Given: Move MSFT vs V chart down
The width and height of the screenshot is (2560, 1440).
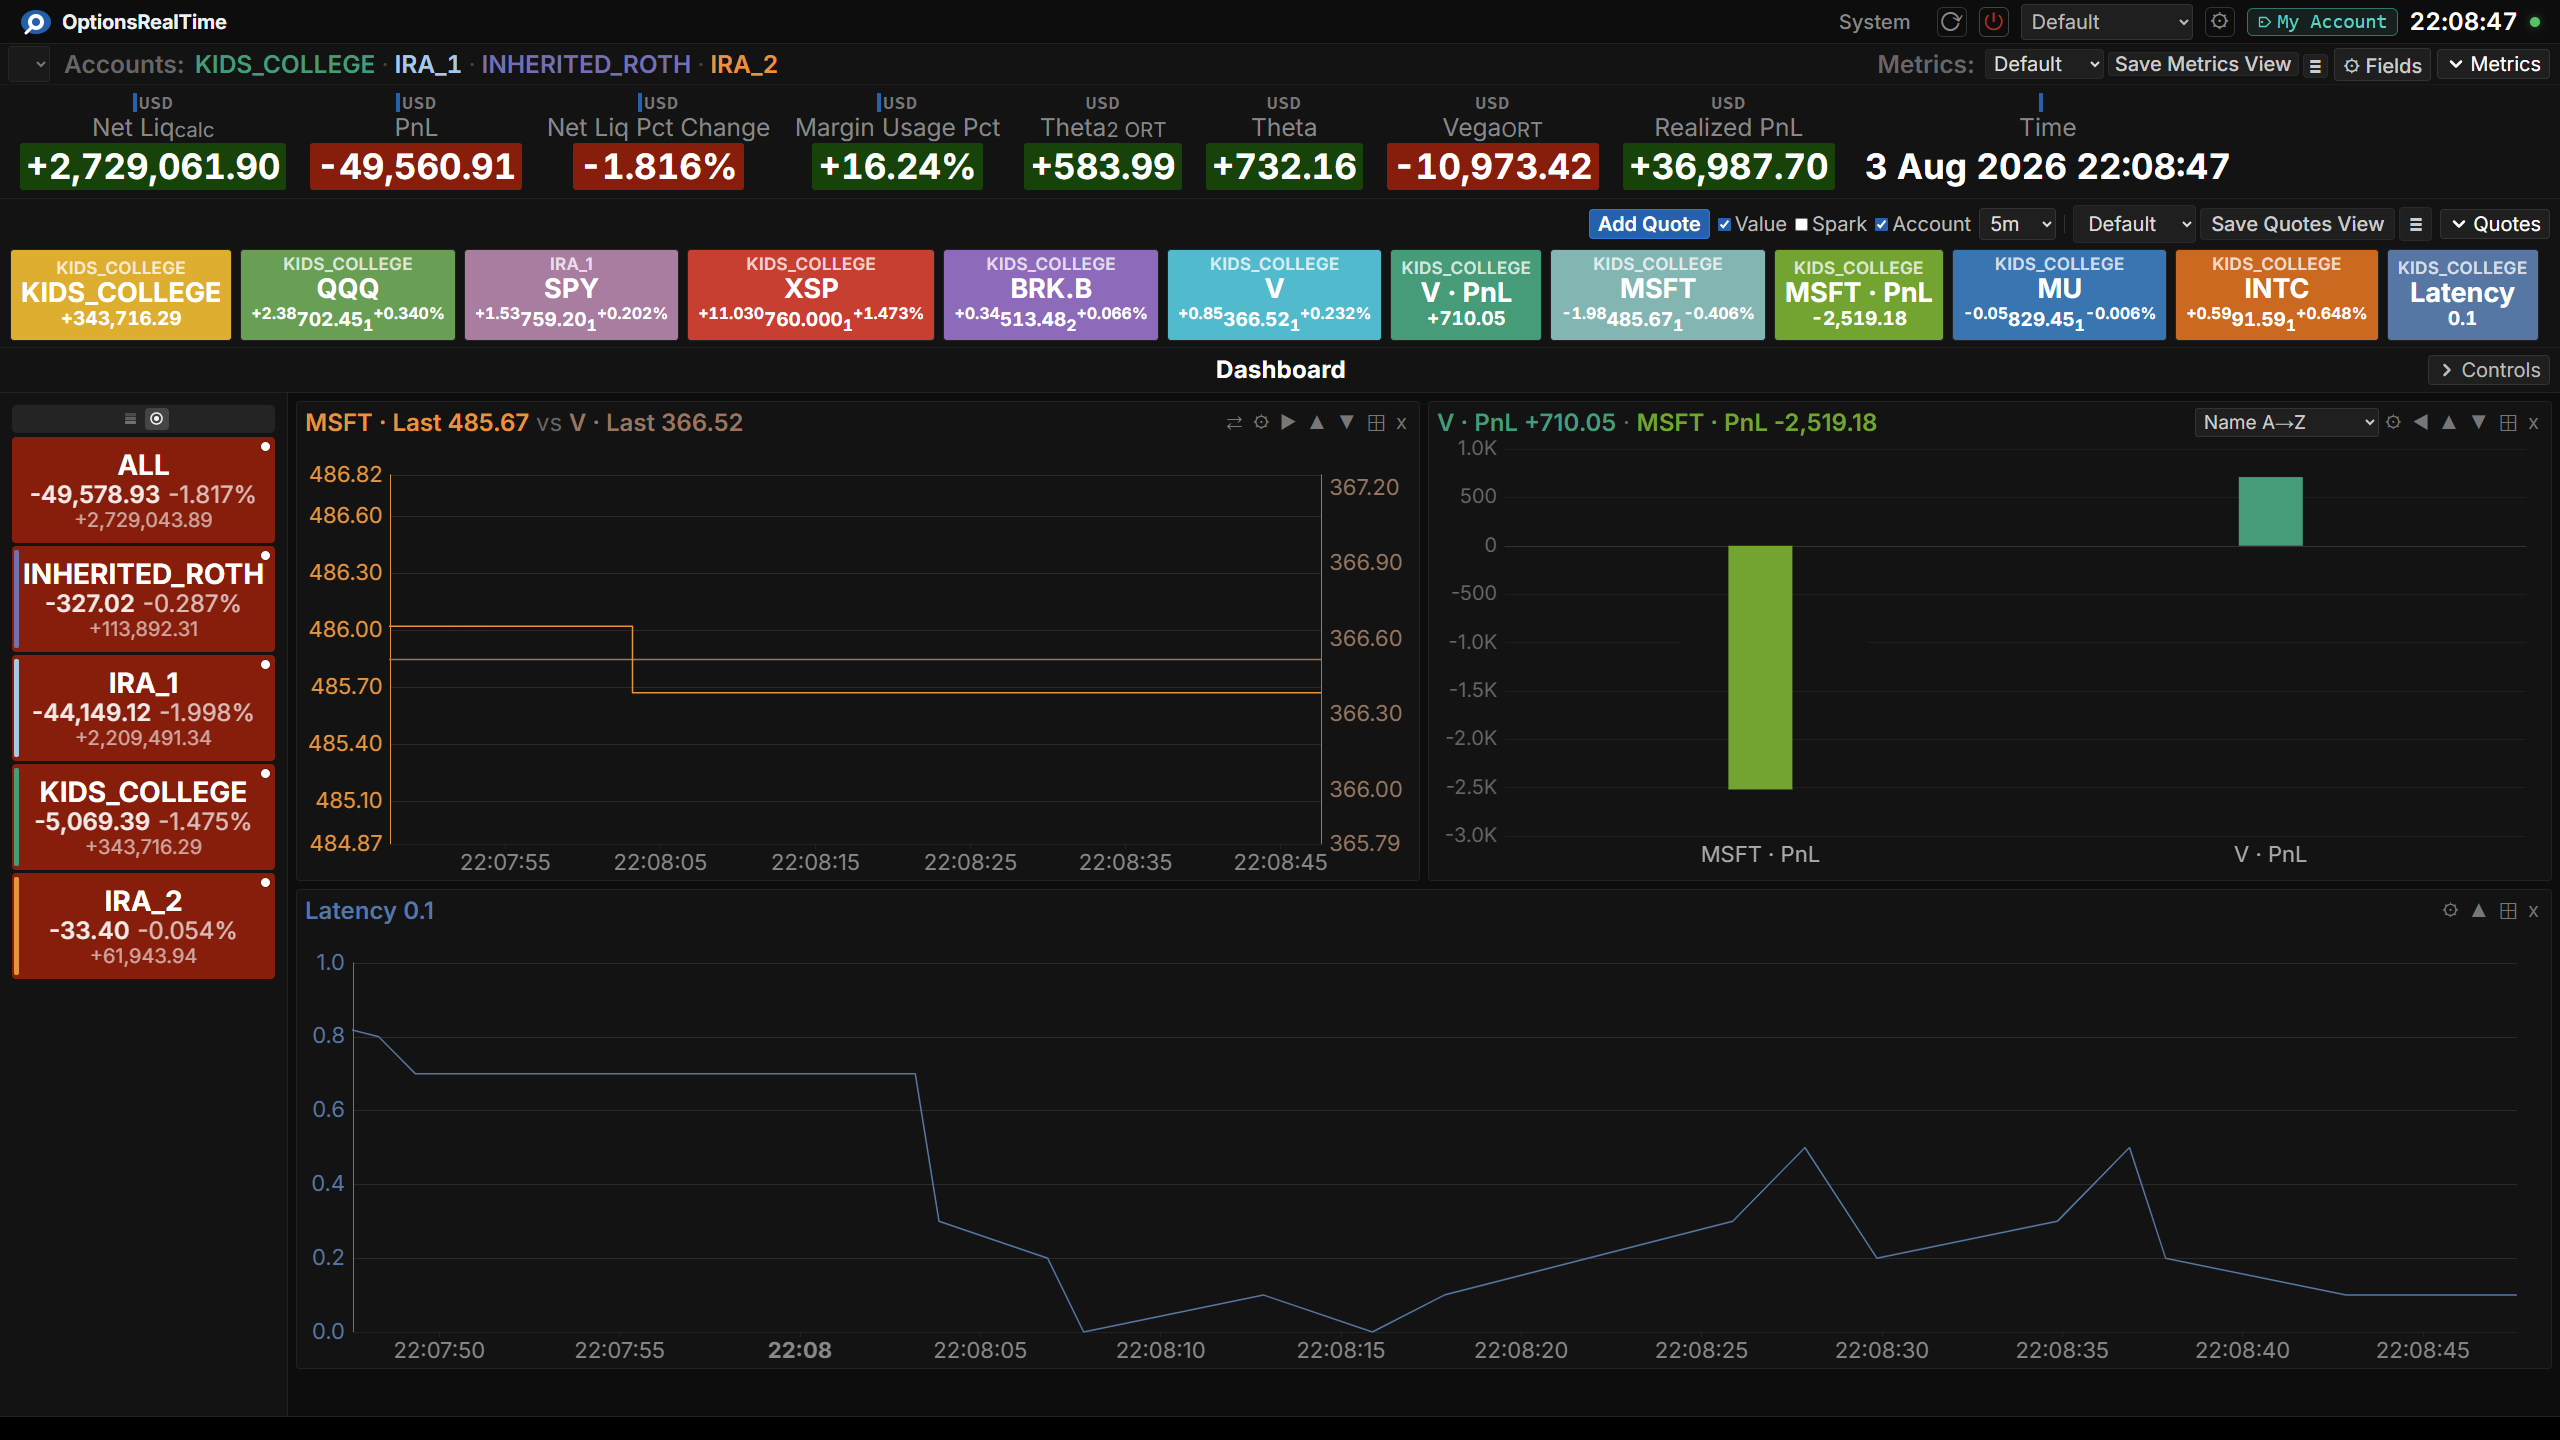Looking at the screenshot, I should click(x=1347, y=423).
